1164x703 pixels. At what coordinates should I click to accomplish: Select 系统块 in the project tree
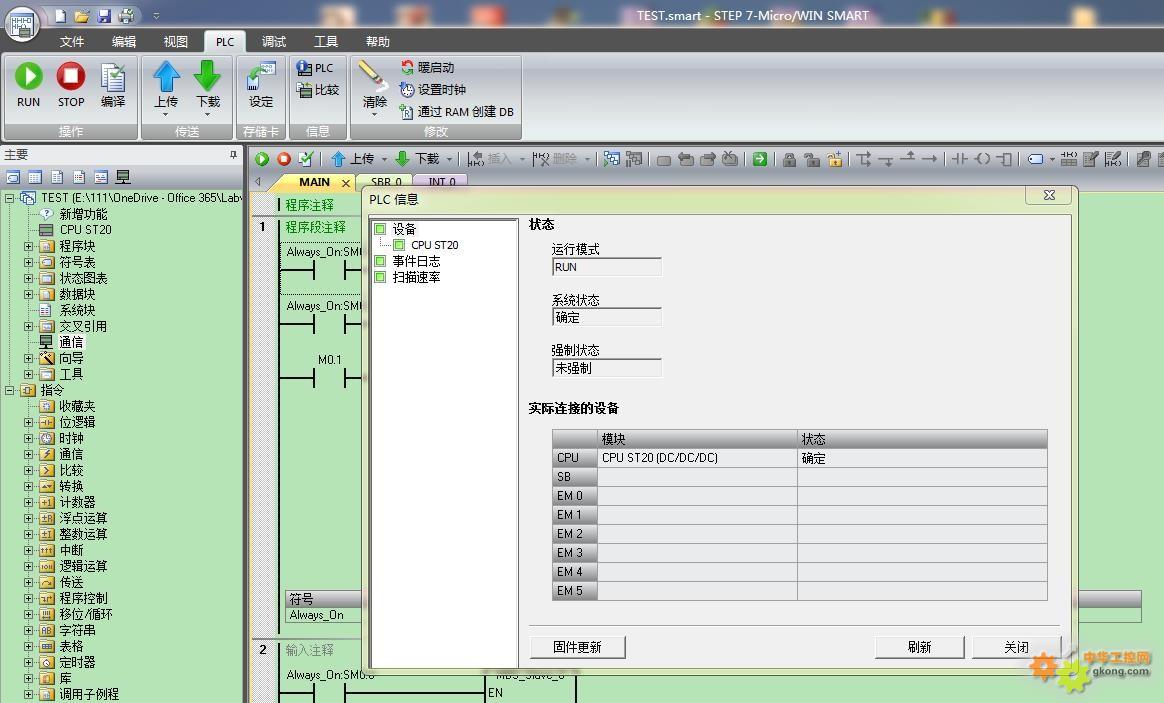pos(77,310)
